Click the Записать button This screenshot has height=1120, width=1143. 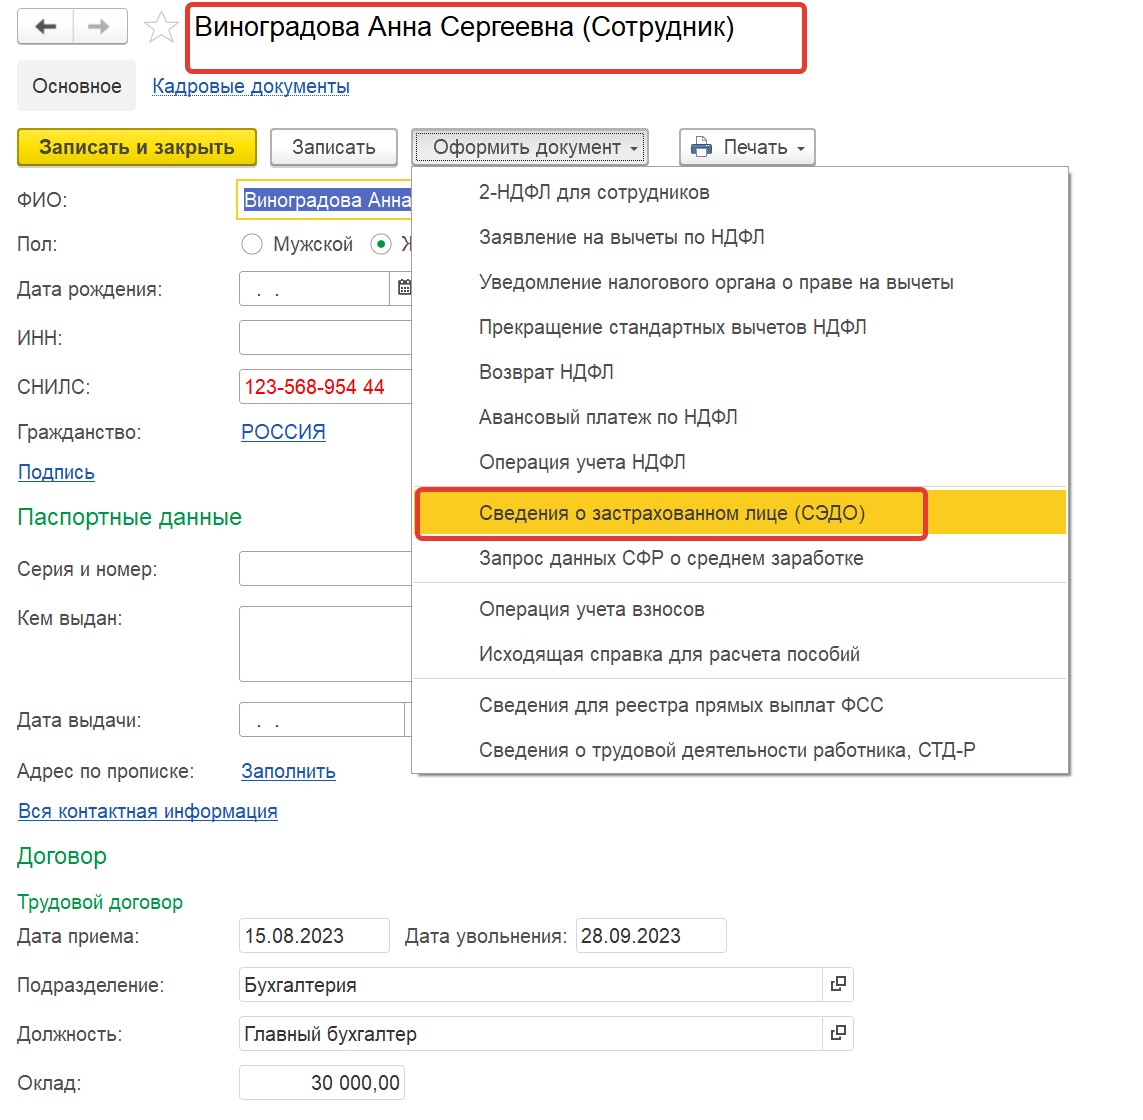coord(334,147)
